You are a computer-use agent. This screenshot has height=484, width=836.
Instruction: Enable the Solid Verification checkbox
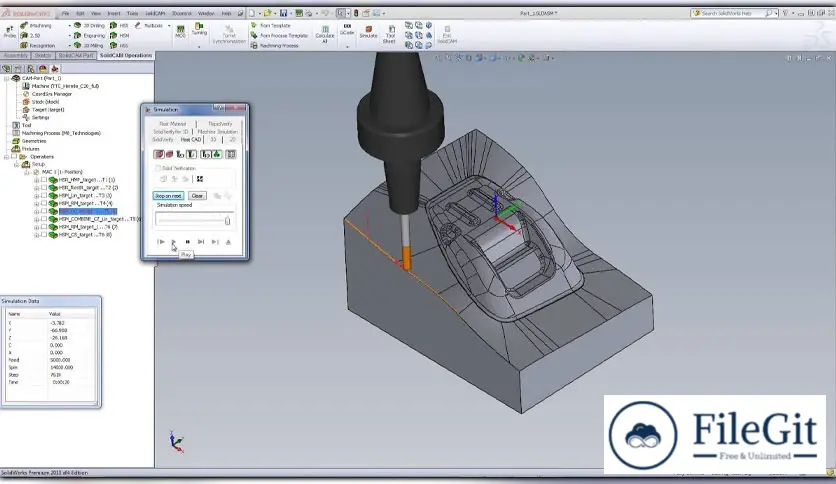pos(157,168)
